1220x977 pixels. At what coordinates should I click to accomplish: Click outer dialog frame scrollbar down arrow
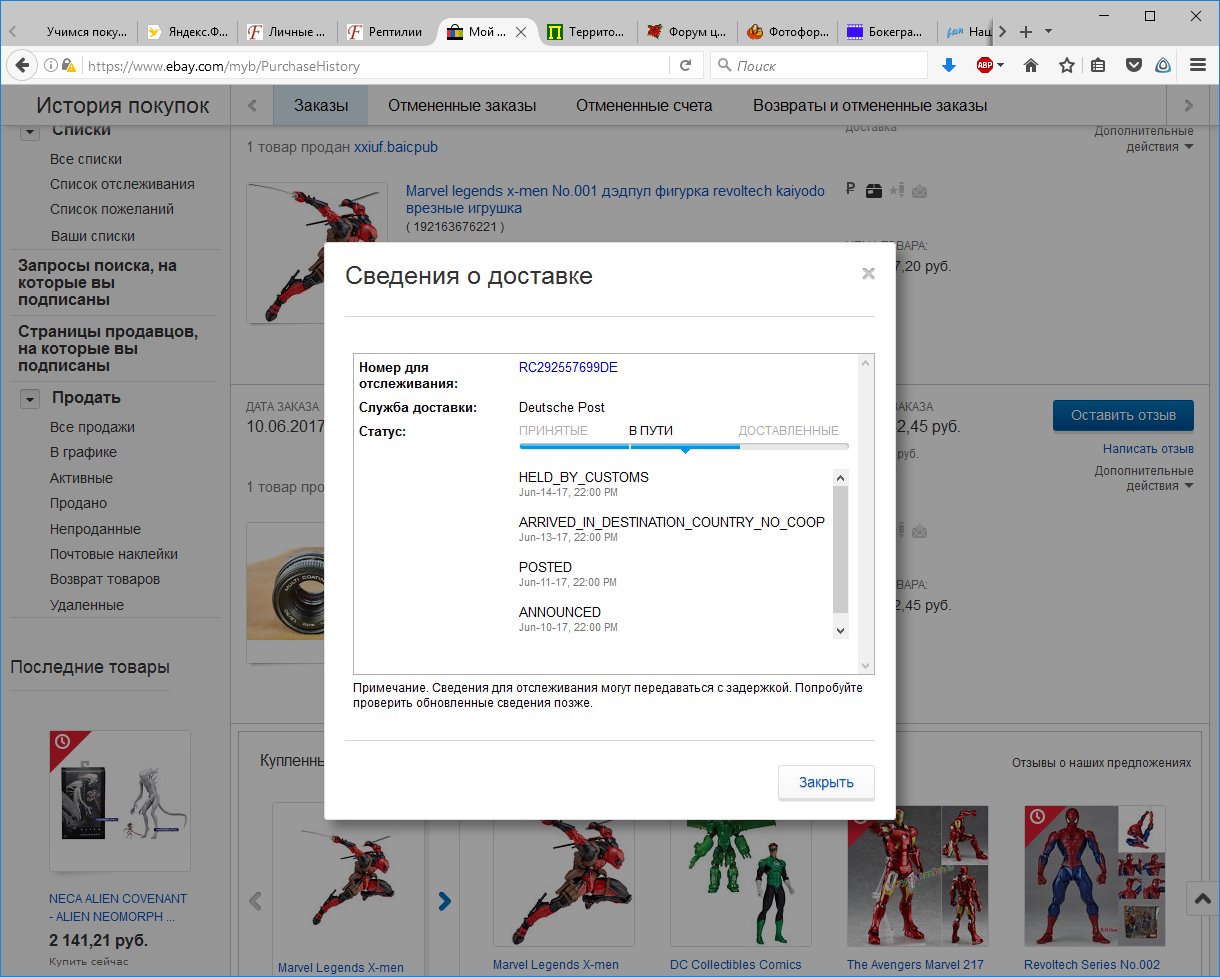pos(867,665)
